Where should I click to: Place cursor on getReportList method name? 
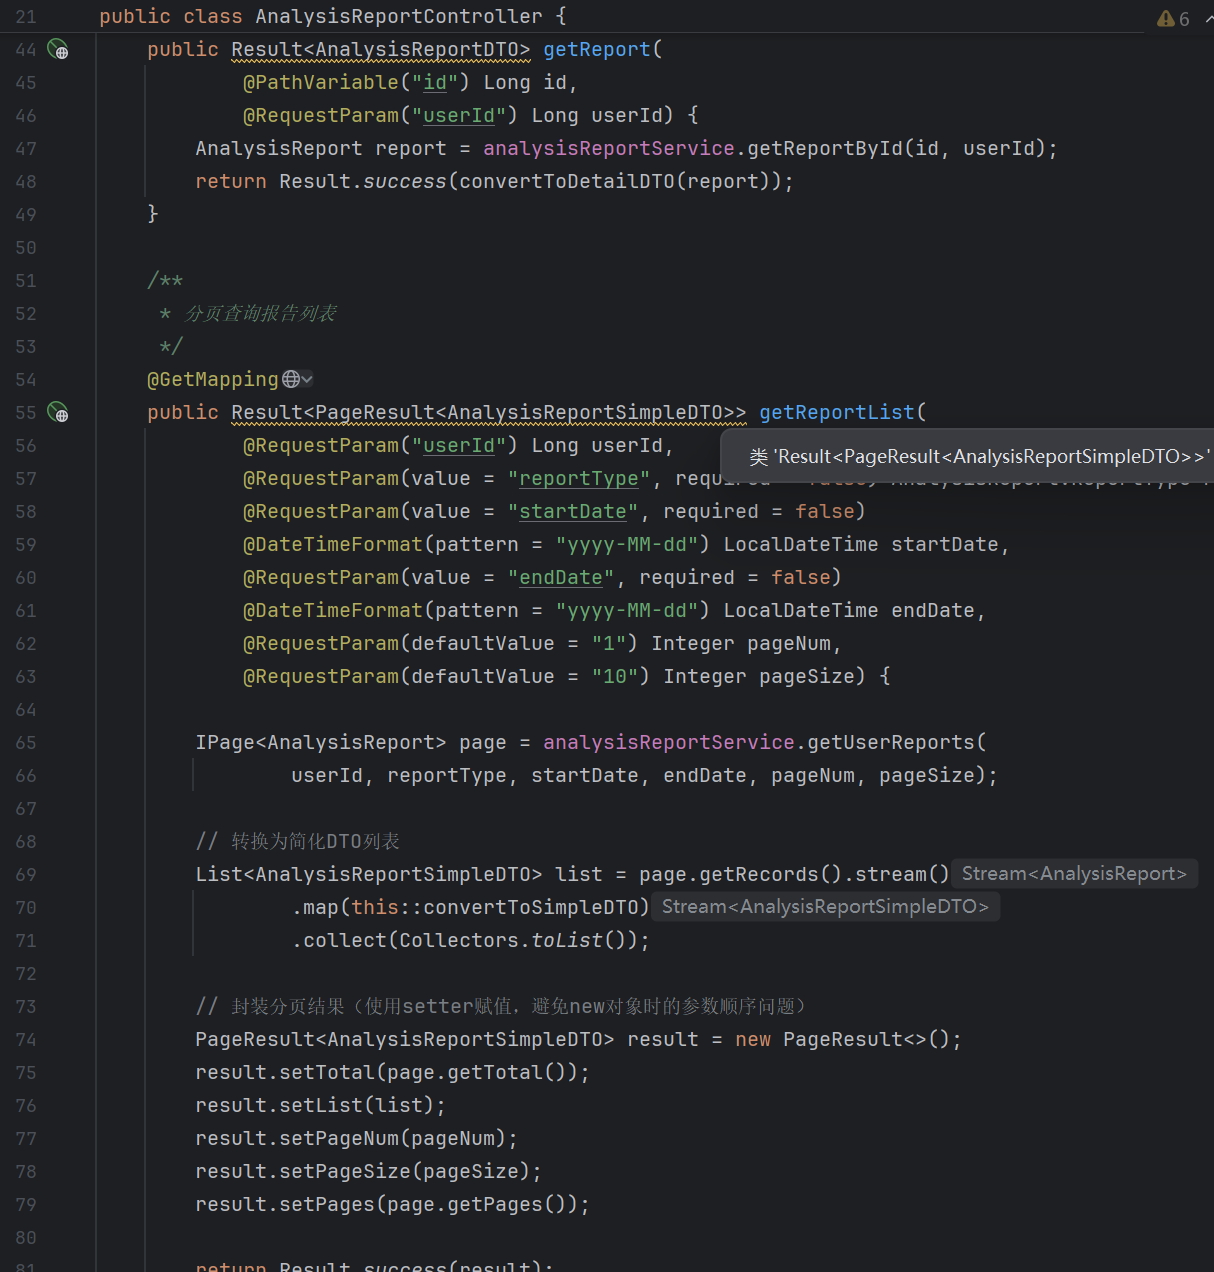coord(837,413)
